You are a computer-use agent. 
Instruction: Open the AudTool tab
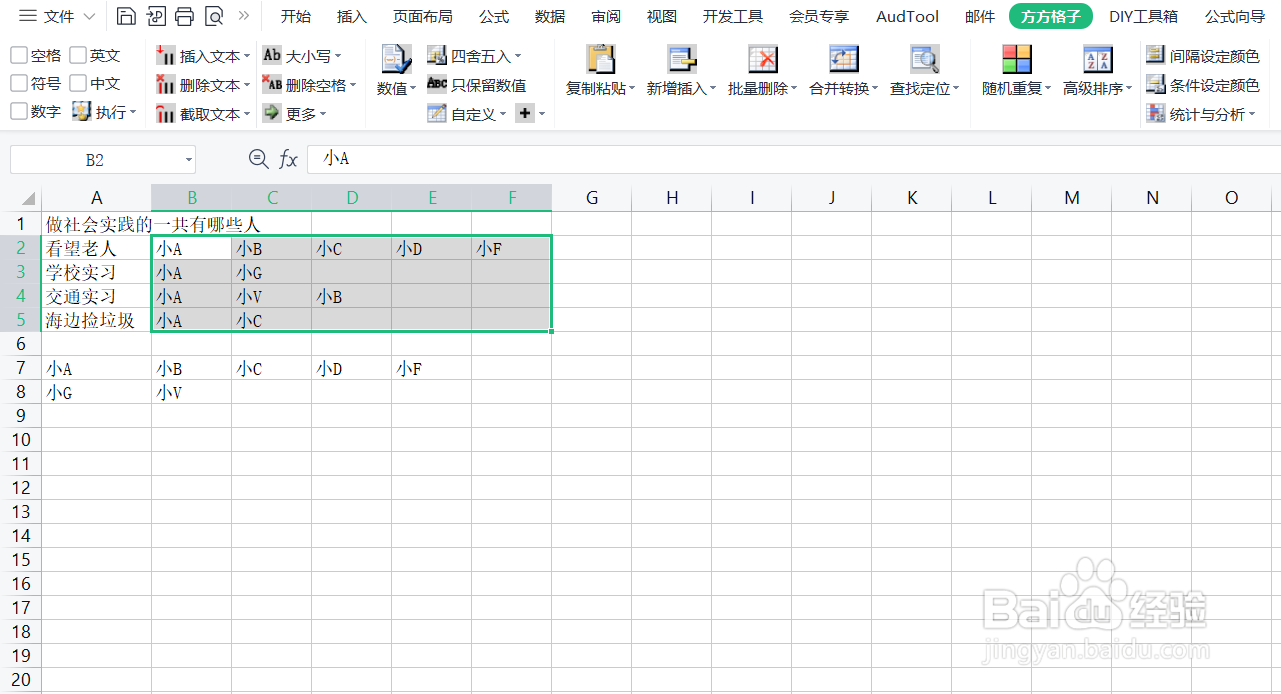click(x=908, y=16)
